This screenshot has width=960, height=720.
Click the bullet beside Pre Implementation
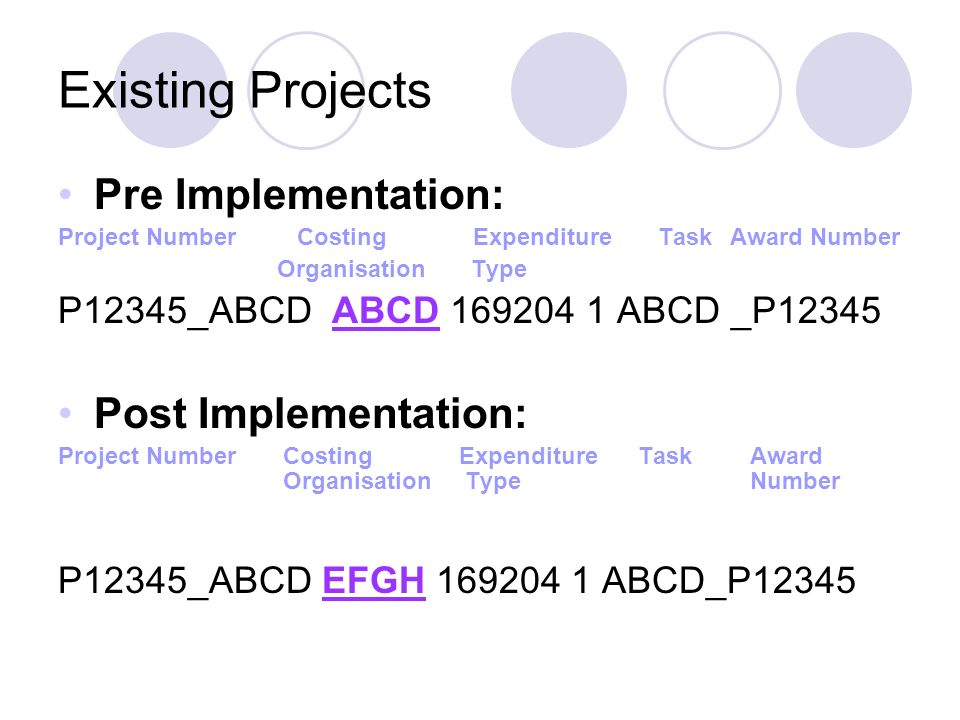click(x=66, y=195)
